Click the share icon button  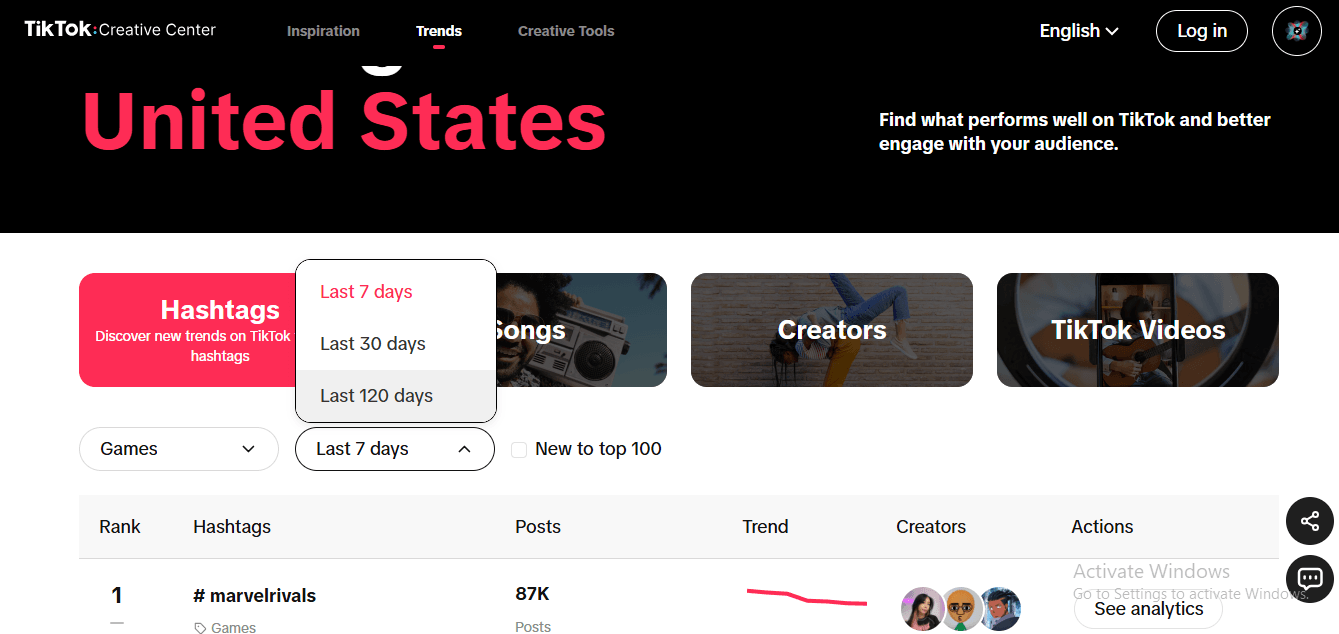[1309, 521]
